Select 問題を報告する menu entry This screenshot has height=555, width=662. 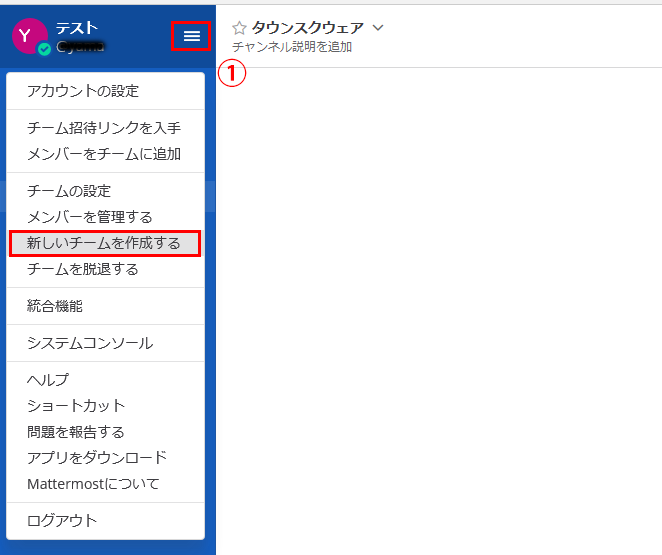click(x=75, y=432)
